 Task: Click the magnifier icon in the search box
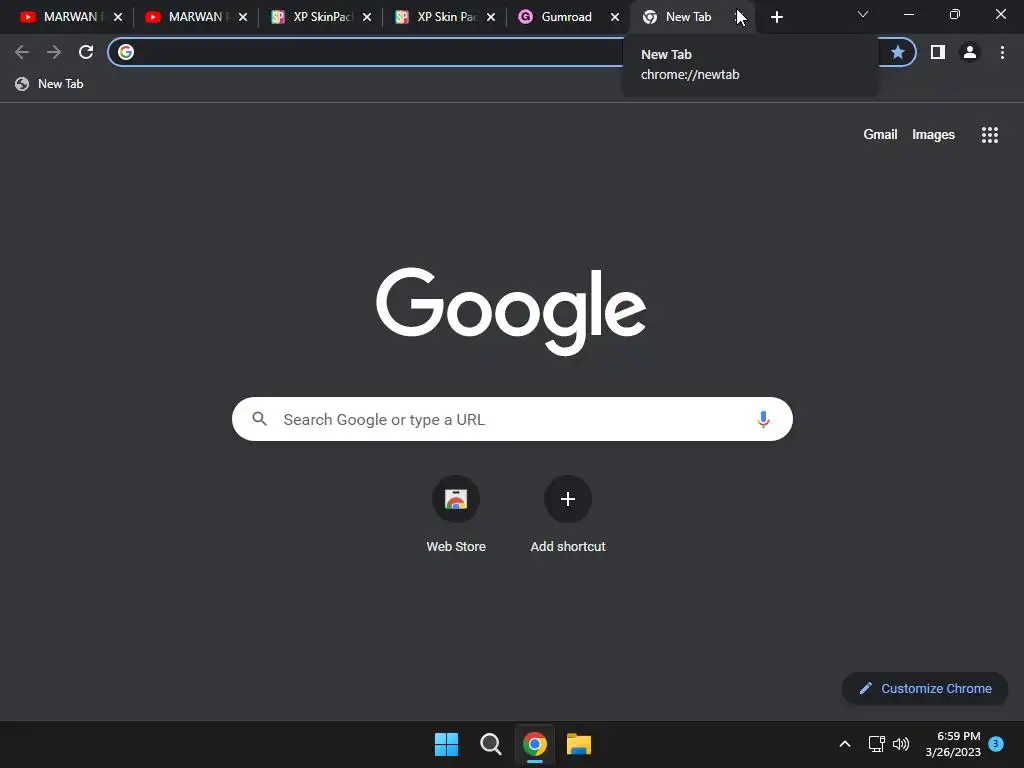[259, 419]
